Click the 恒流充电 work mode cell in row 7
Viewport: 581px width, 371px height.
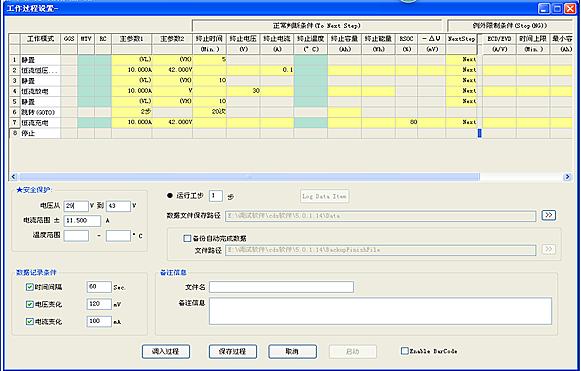point(40,122)
